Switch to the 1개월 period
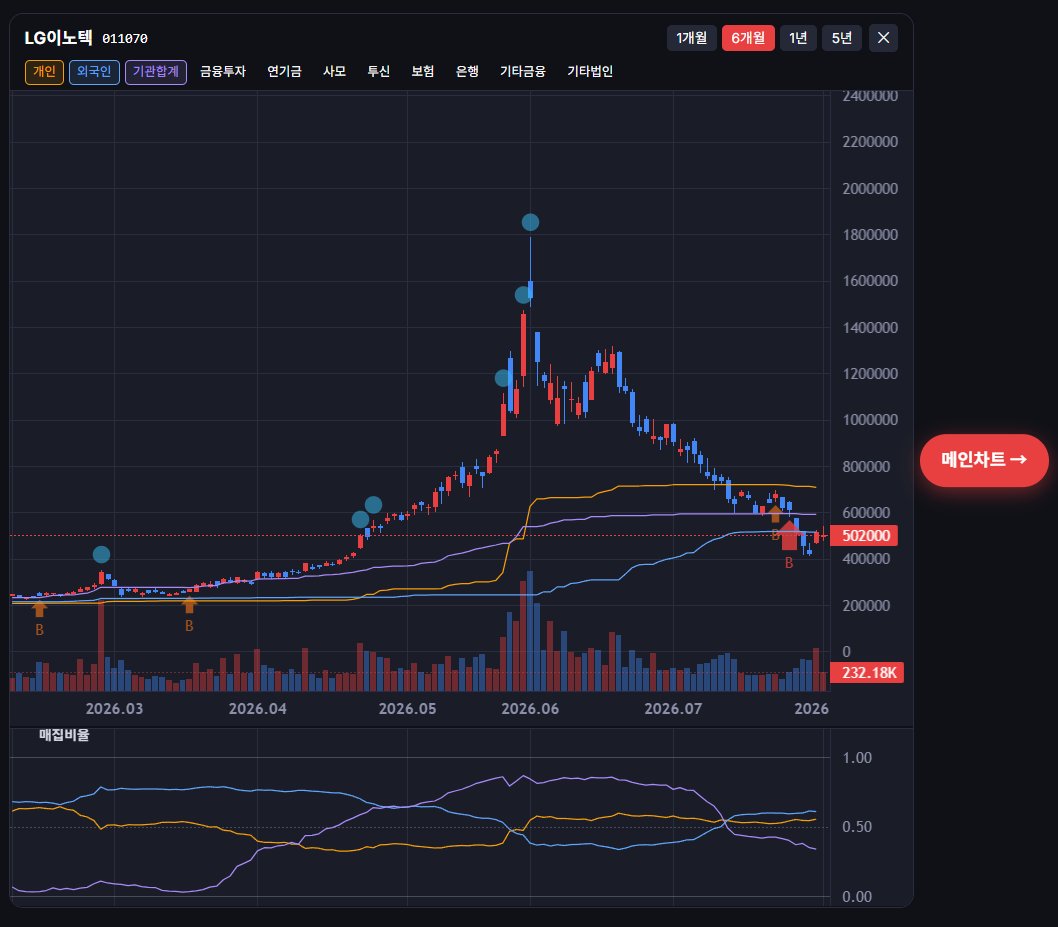 point(692,38)
